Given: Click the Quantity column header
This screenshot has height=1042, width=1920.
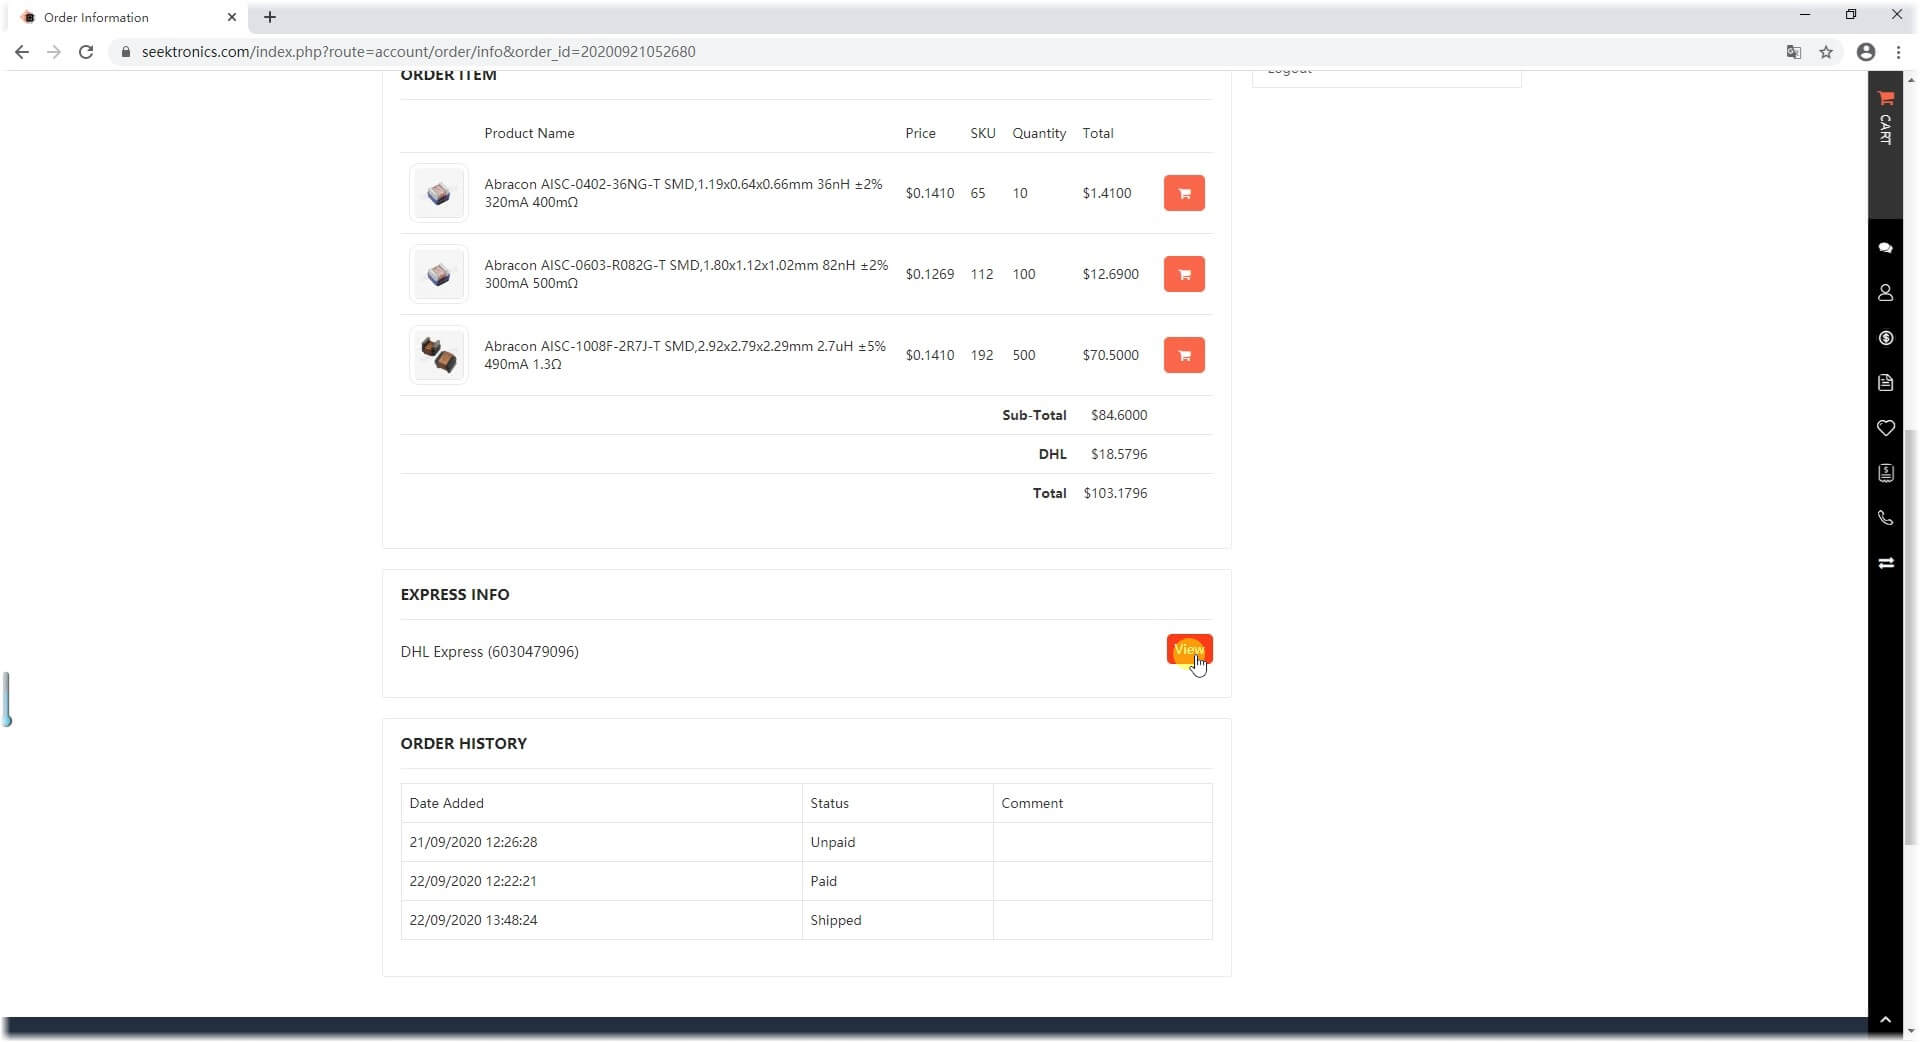Looking at the screenshot, I should (x=1038, y=133).
